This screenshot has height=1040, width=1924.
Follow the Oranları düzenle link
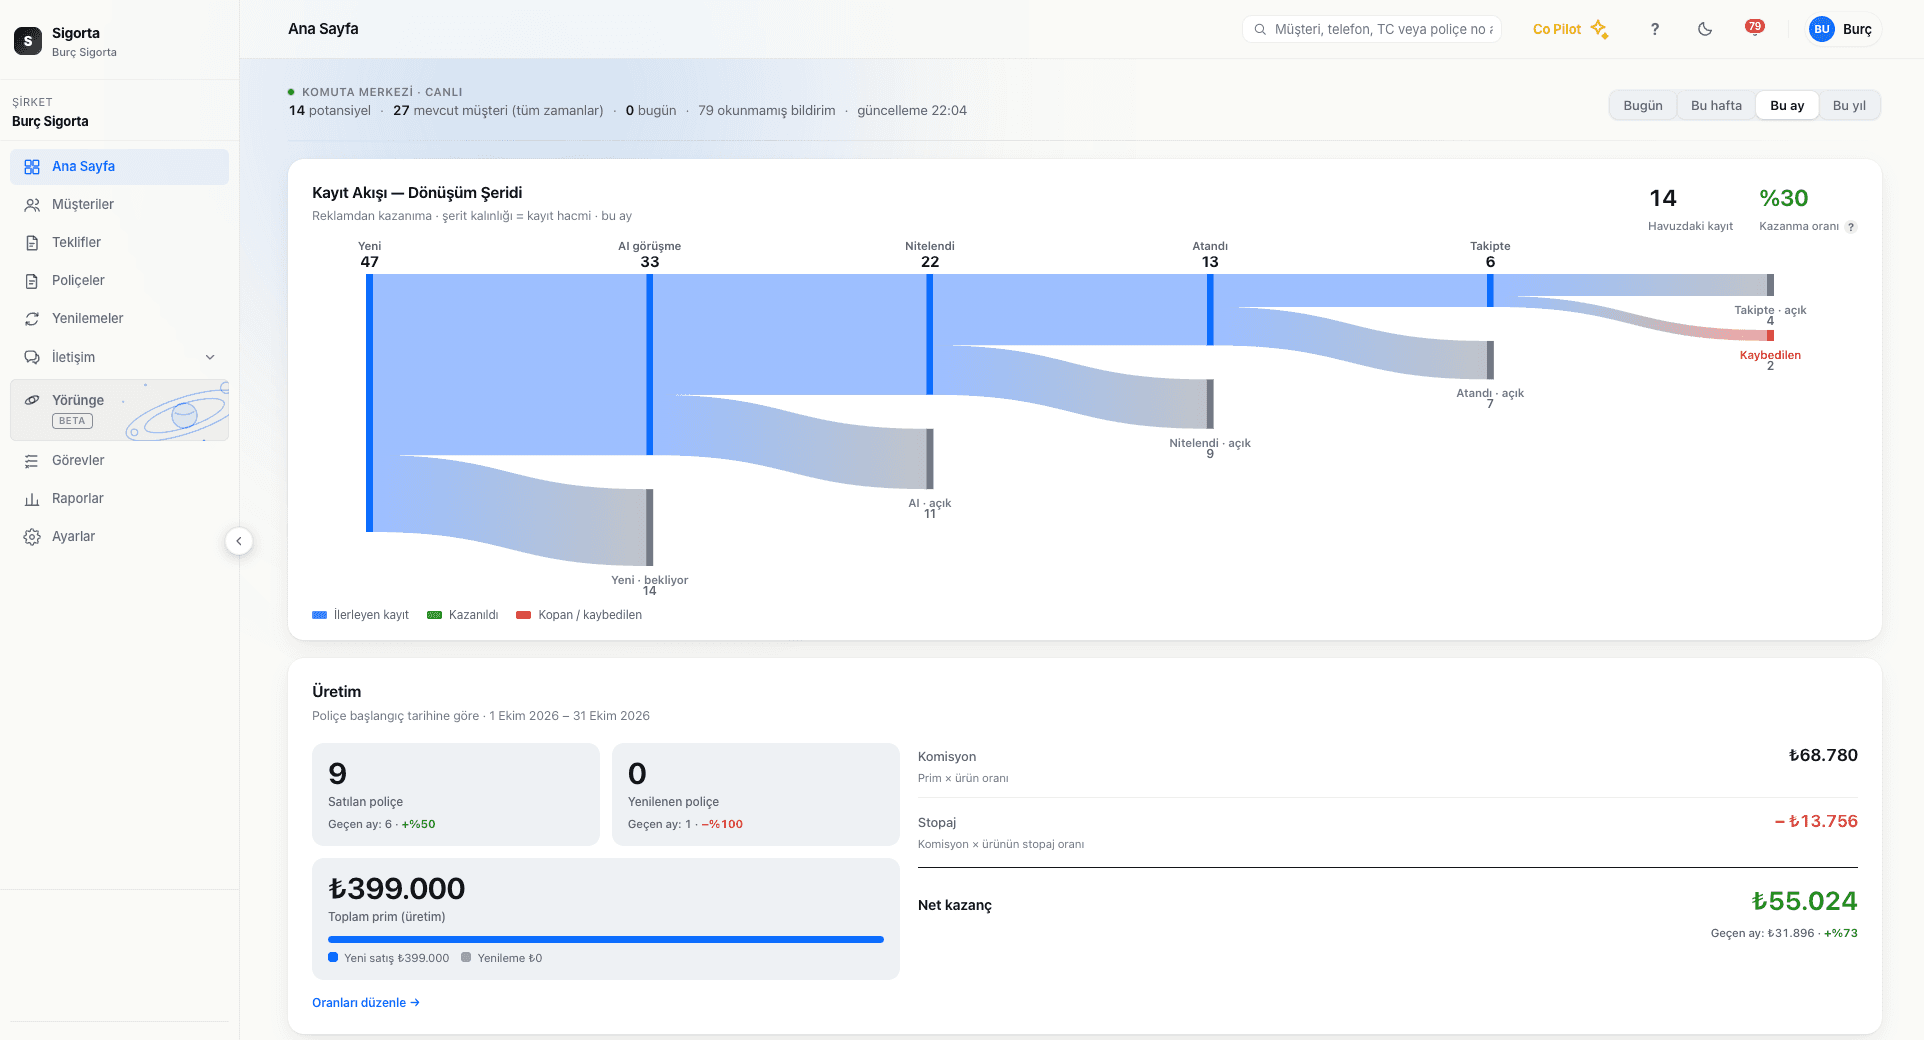366,1003
